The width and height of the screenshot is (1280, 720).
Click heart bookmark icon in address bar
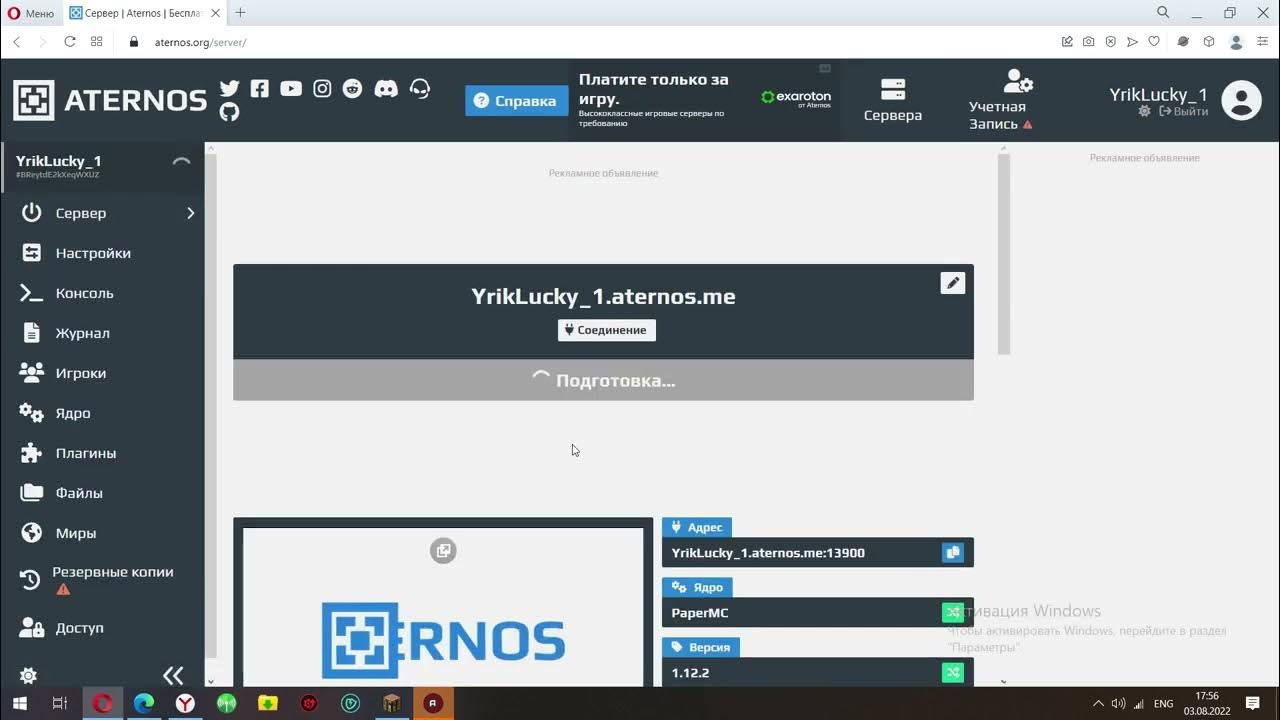pos(1154,42)
